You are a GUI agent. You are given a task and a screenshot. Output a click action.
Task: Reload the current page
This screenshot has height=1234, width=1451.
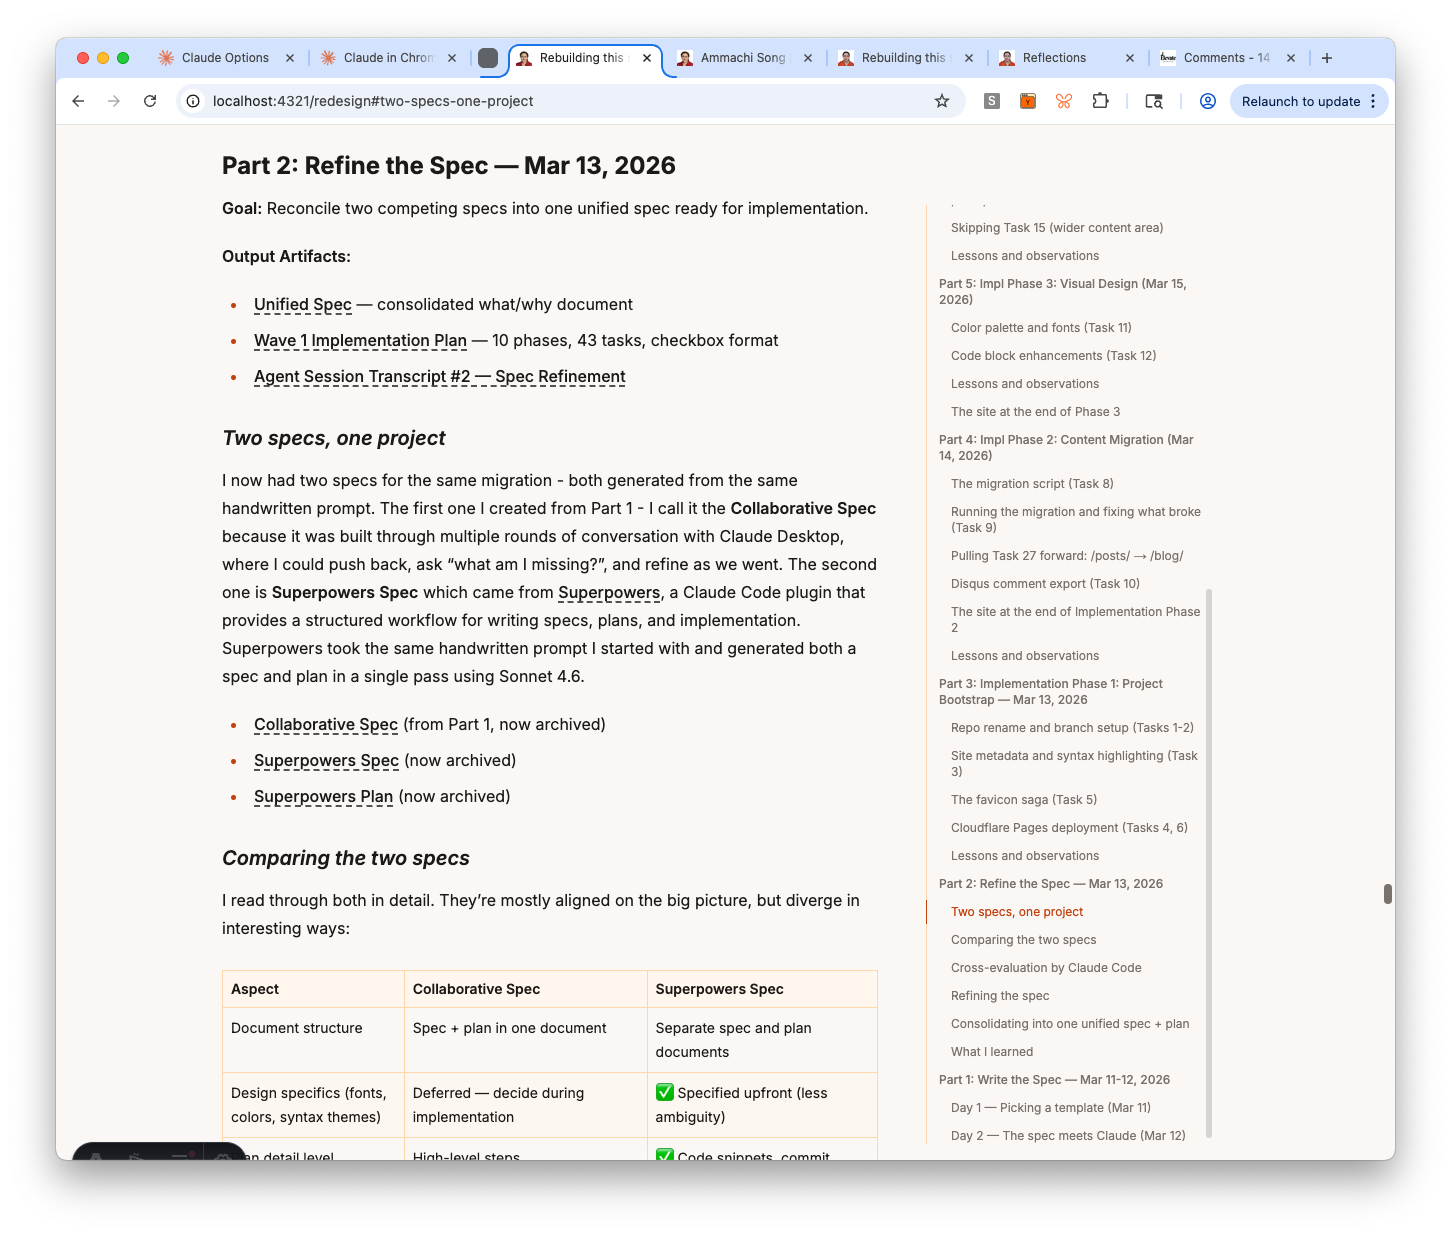coord(150,101)
